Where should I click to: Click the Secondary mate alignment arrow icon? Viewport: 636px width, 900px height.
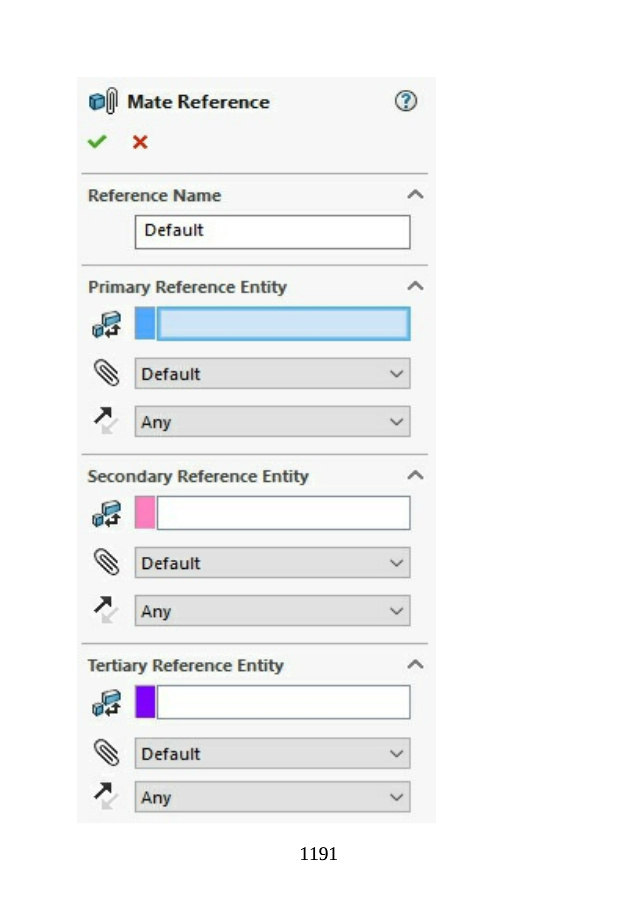[x=105, y=611]
